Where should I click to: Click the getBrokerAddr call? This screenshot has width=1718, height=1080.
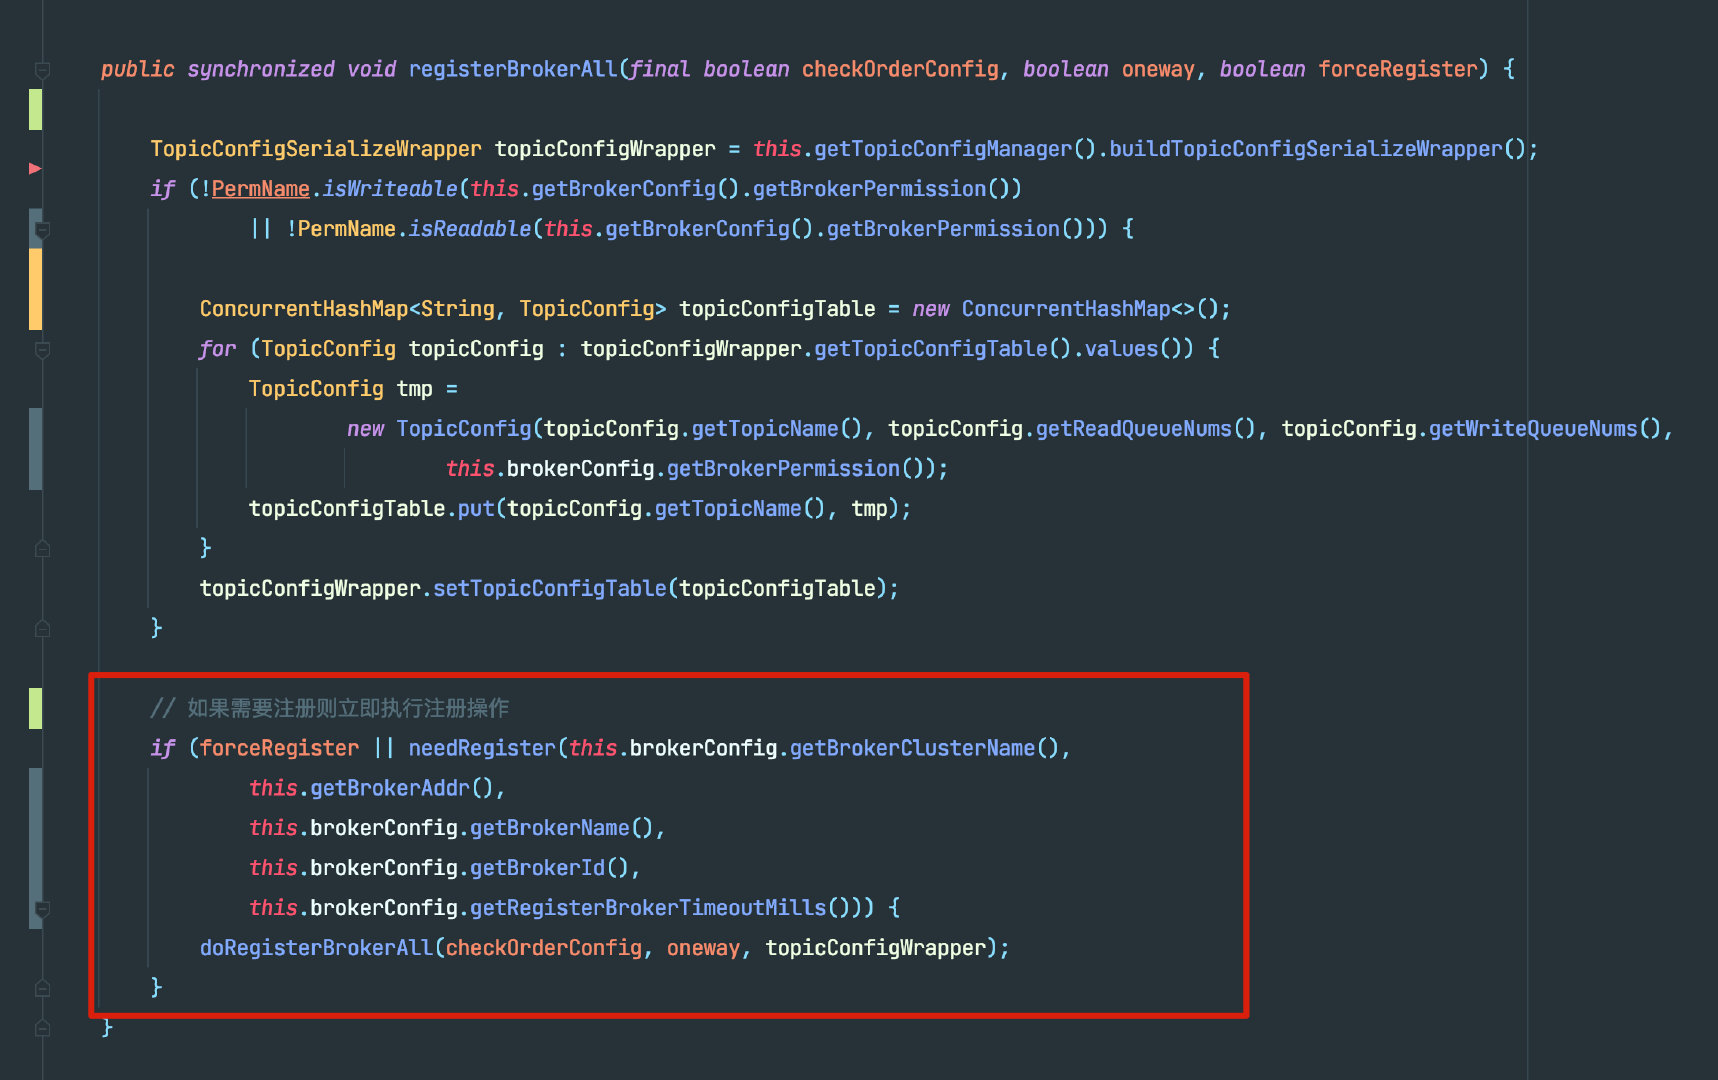[390, 789]
